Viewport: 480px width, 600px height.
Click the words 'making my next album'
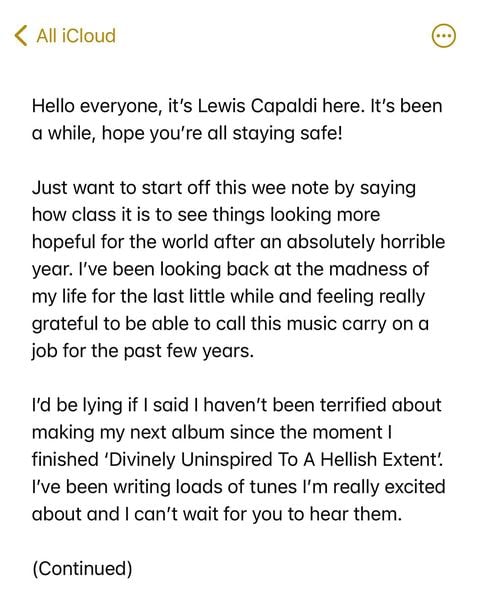click(x=128, y=433)
